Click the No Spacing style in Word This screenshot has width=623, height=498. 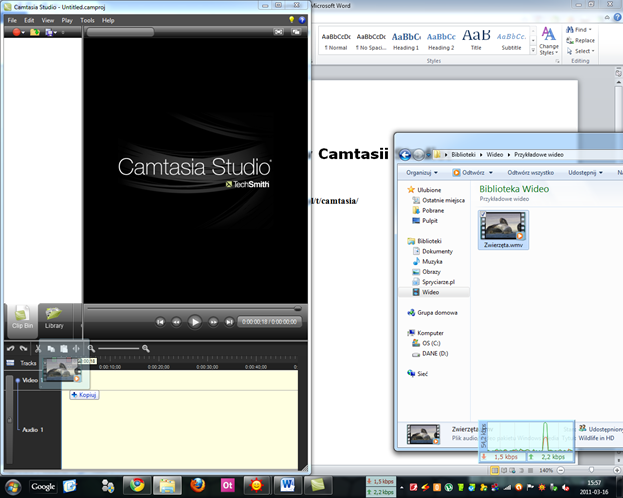tap(371, 42)
